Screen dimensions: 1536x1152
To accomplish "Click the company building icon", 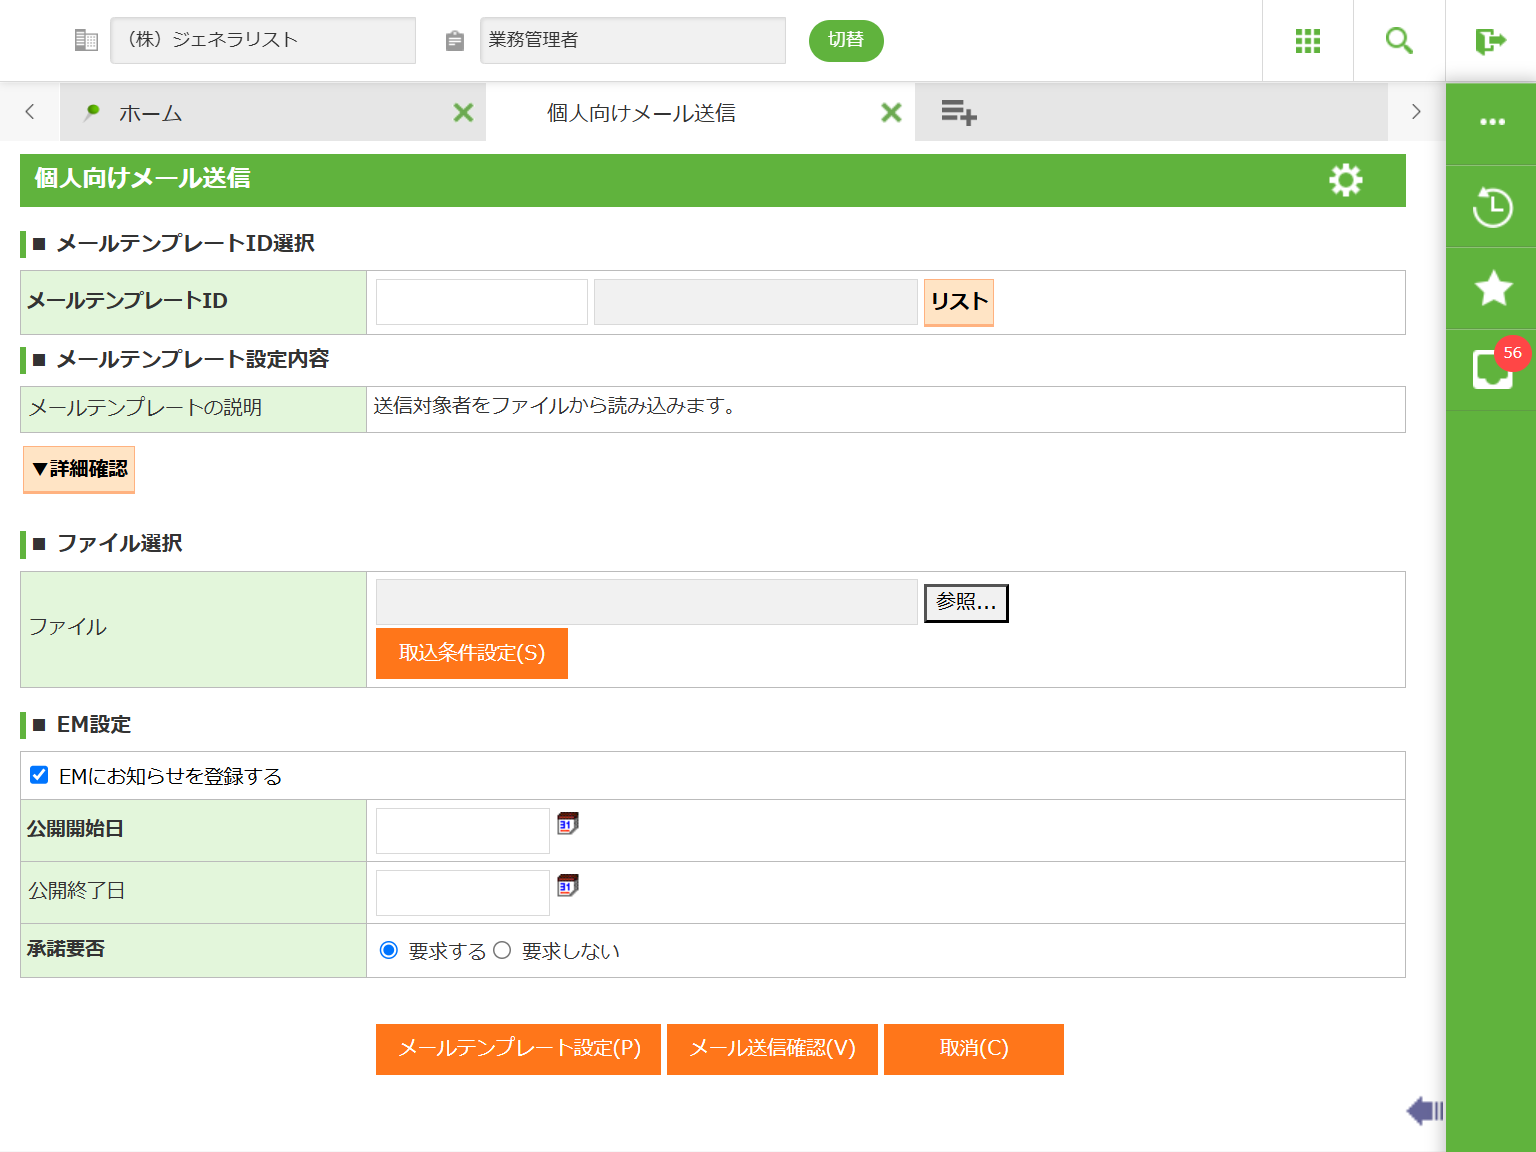I will (86, 40).
